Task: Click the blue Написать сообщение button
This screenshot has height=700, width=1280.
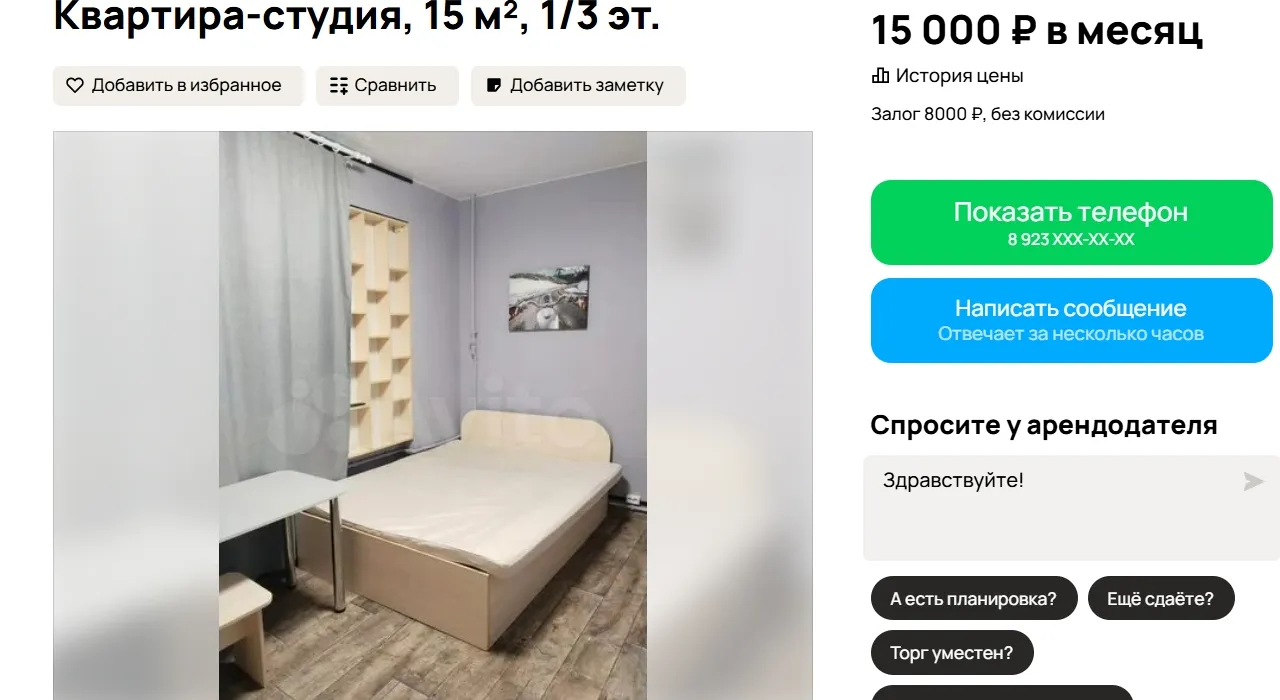Action: (1071, 320)
